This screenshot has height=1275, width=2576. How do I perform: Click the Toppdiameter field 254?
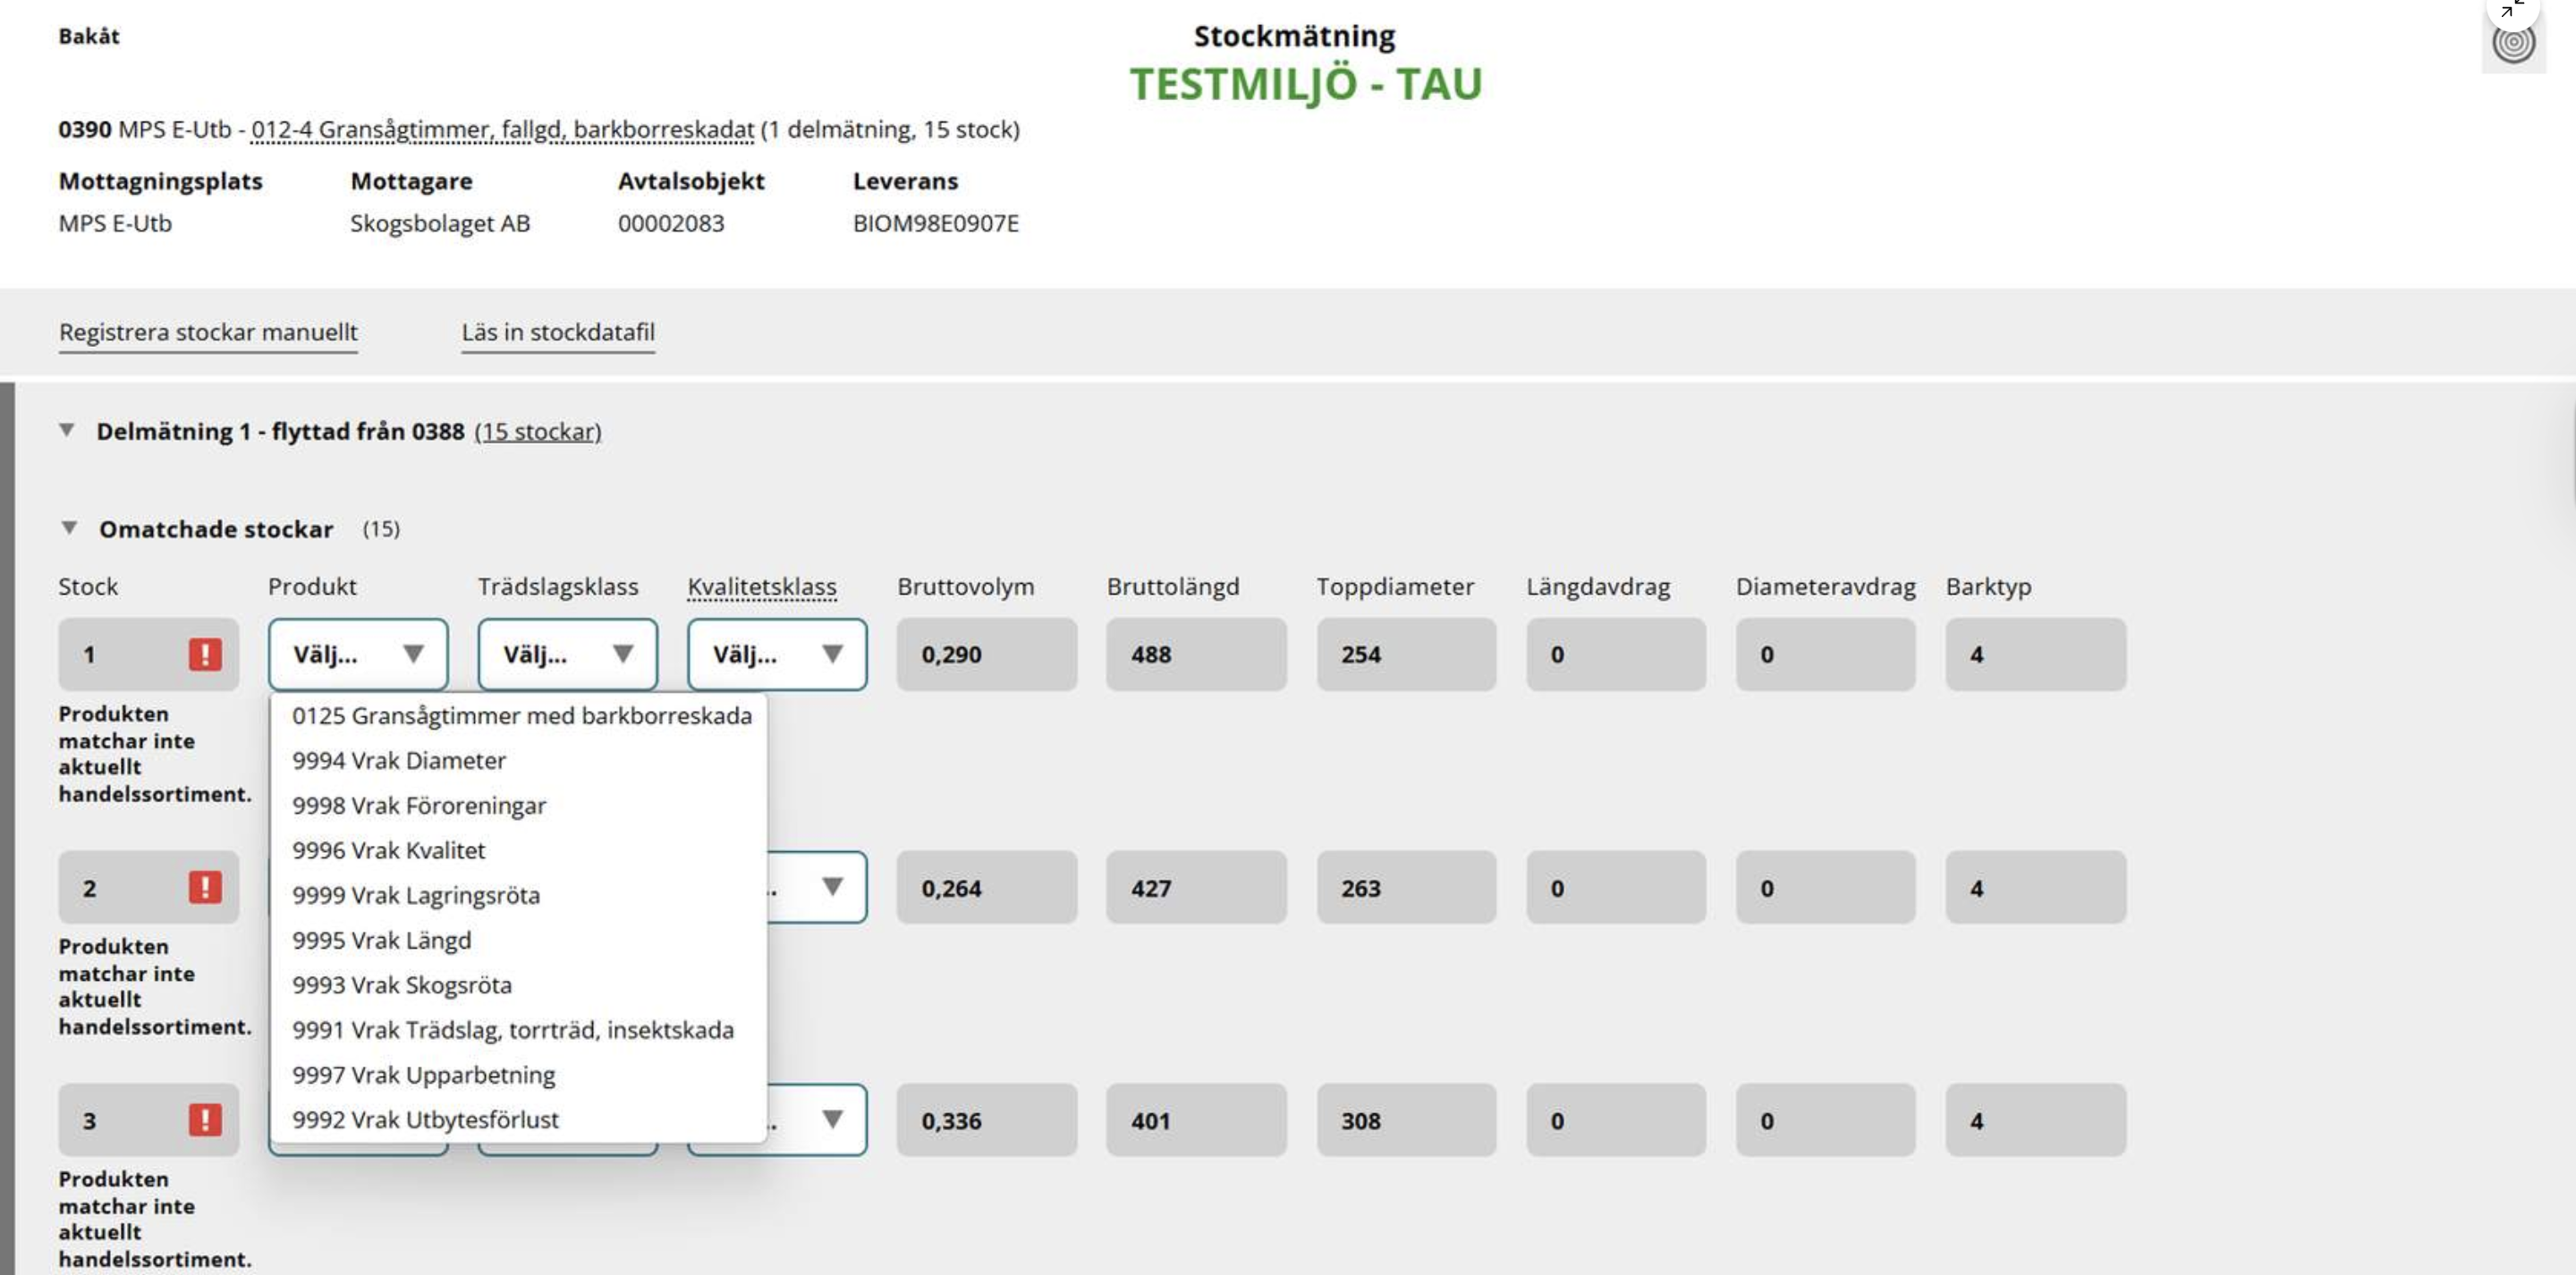pyautogui.click(x=1406, y=654)
